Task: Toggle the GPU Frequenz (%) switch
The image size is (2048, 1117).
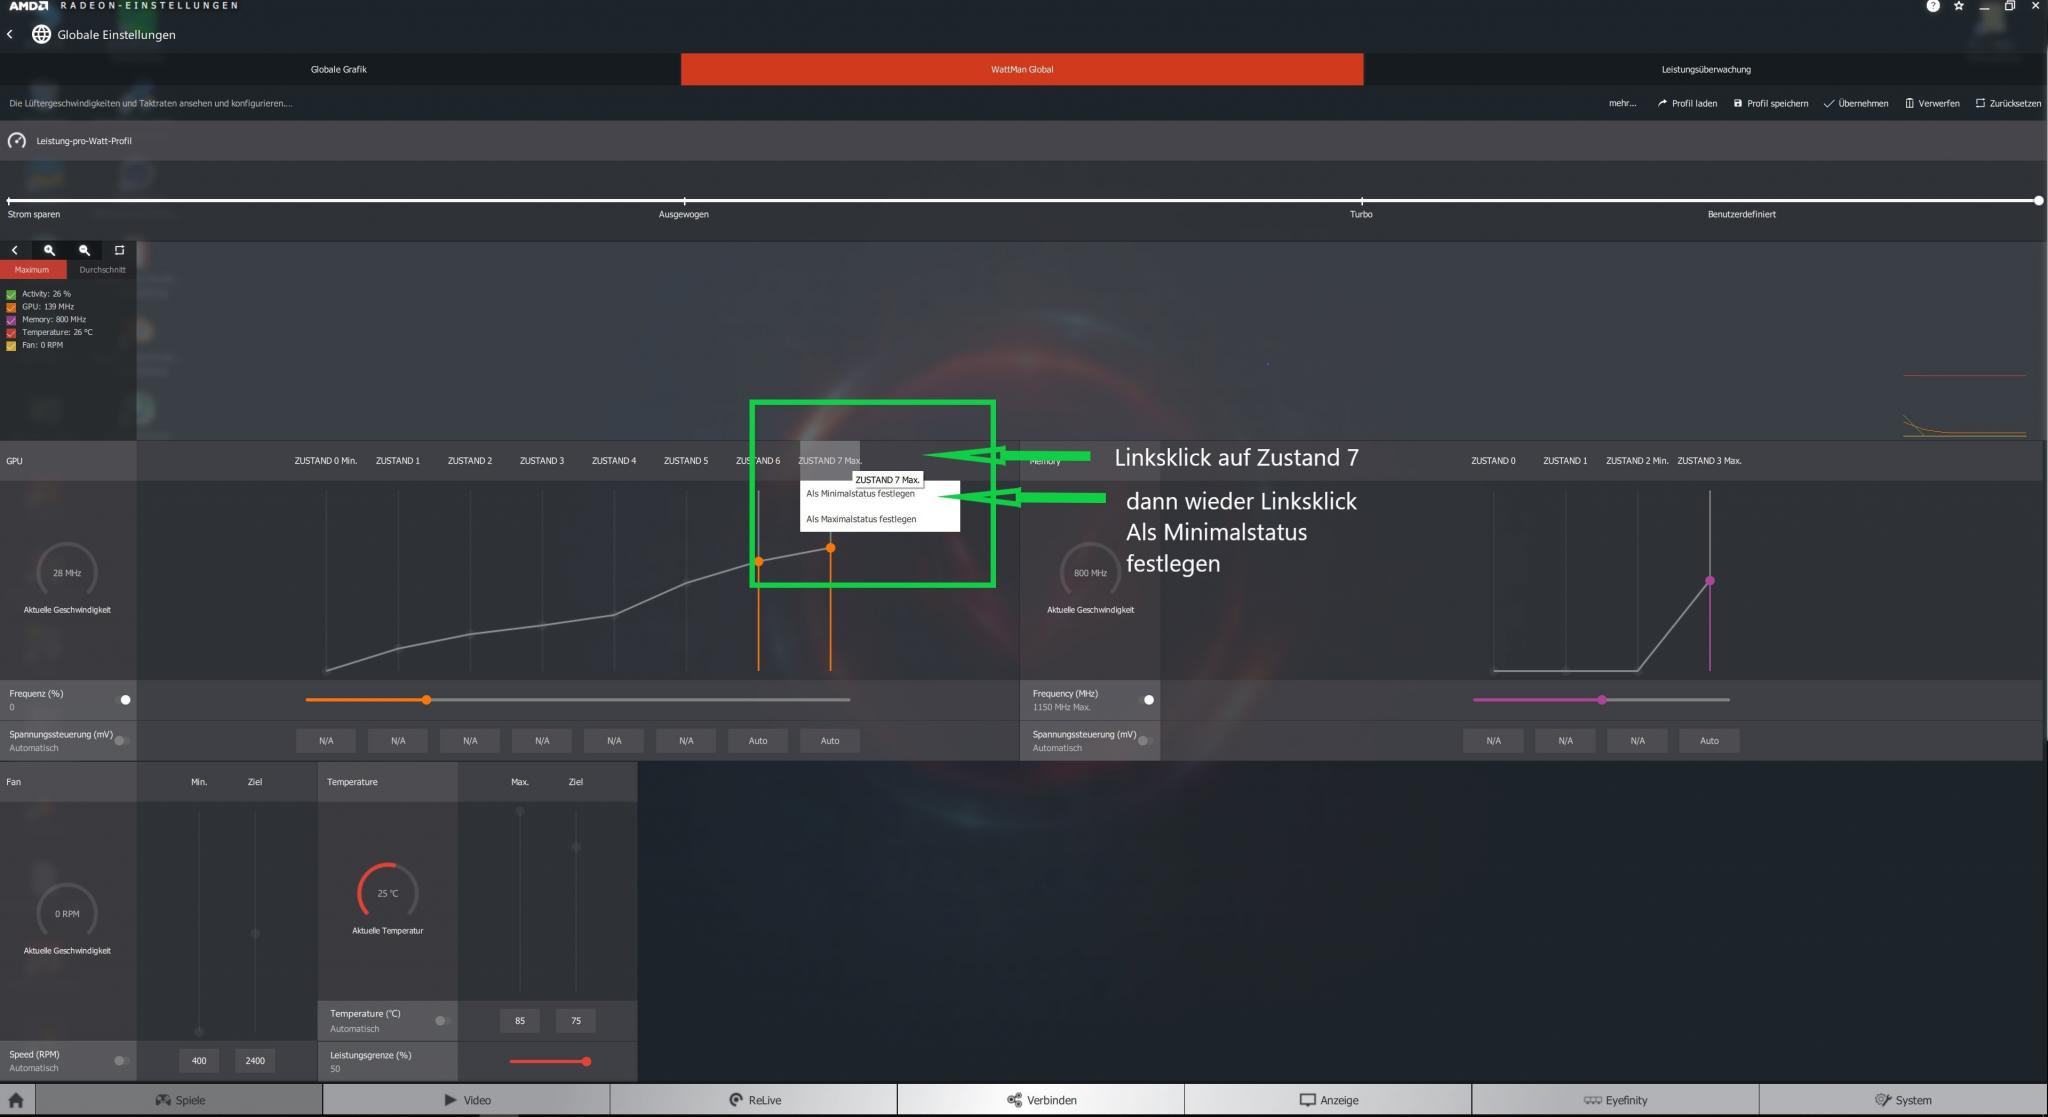Action: [122, 700]
